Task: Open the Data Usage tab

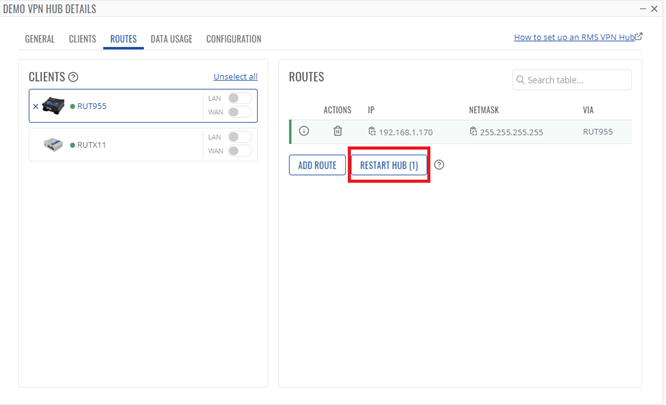Action: (x=171, y=39)
